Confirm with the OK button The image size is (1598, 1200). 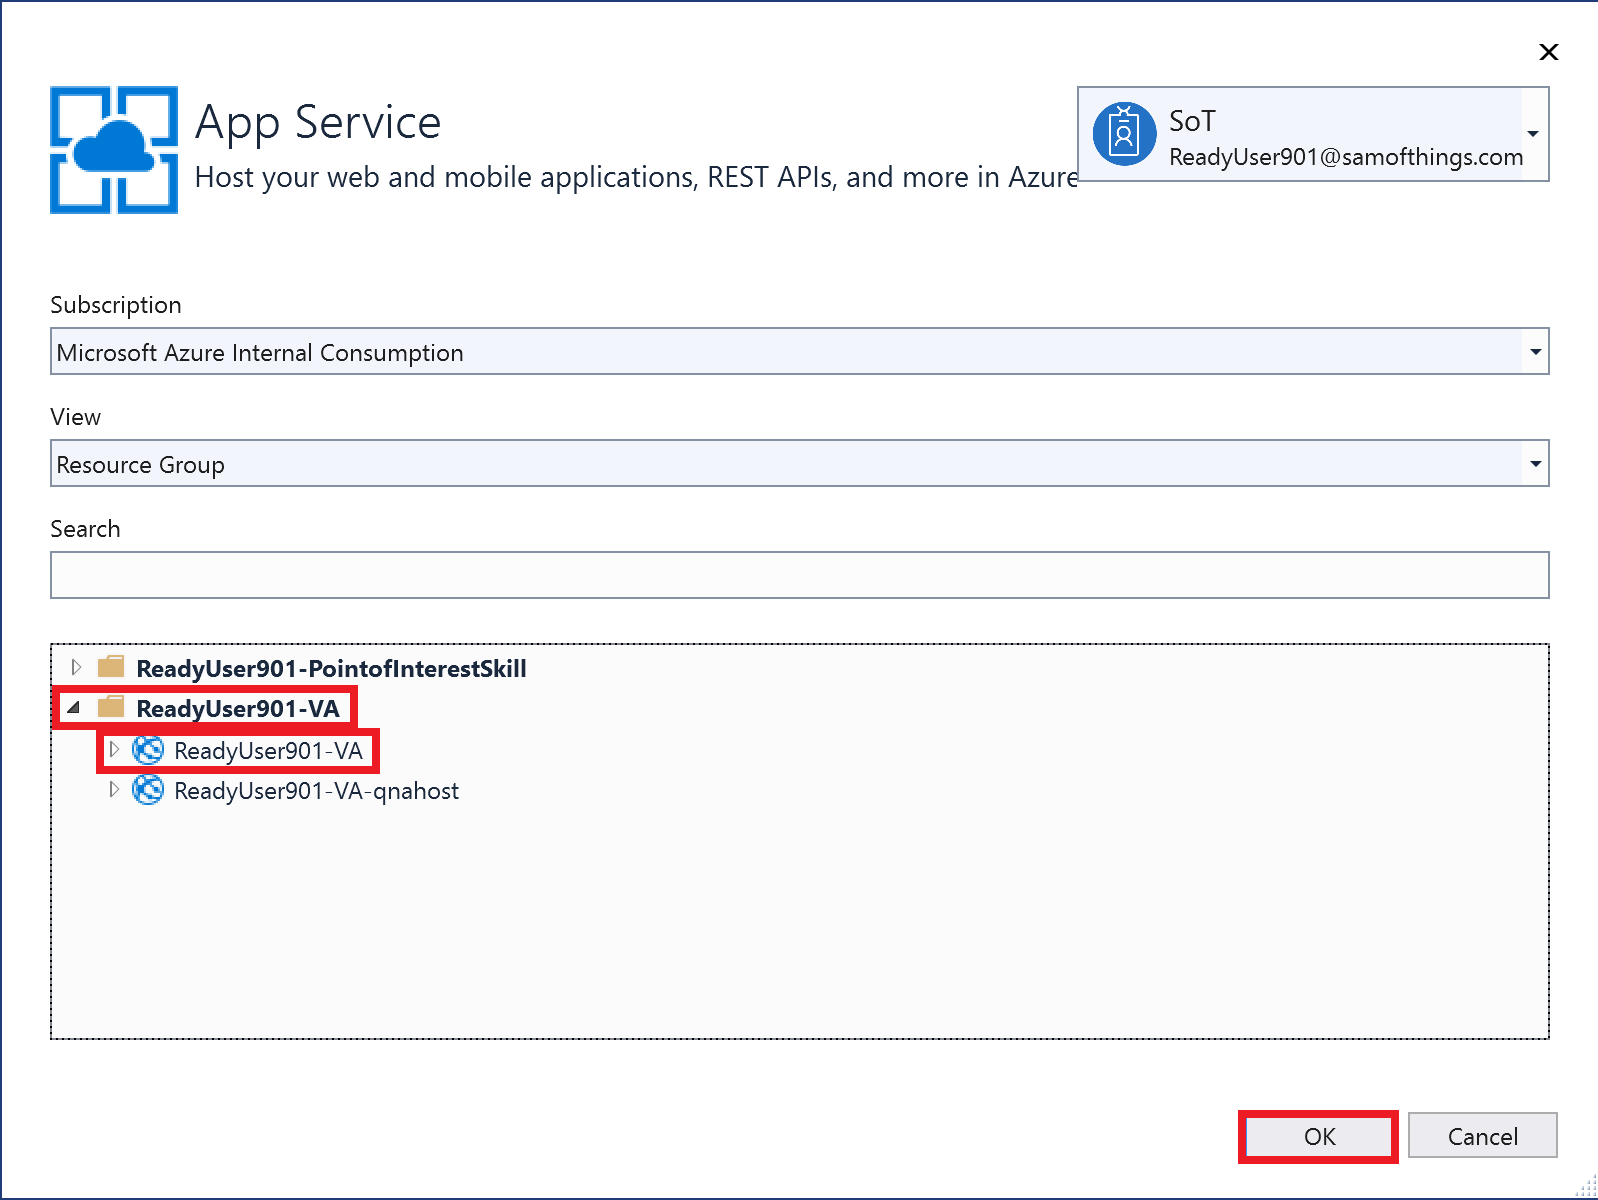pos(1319,1136)
